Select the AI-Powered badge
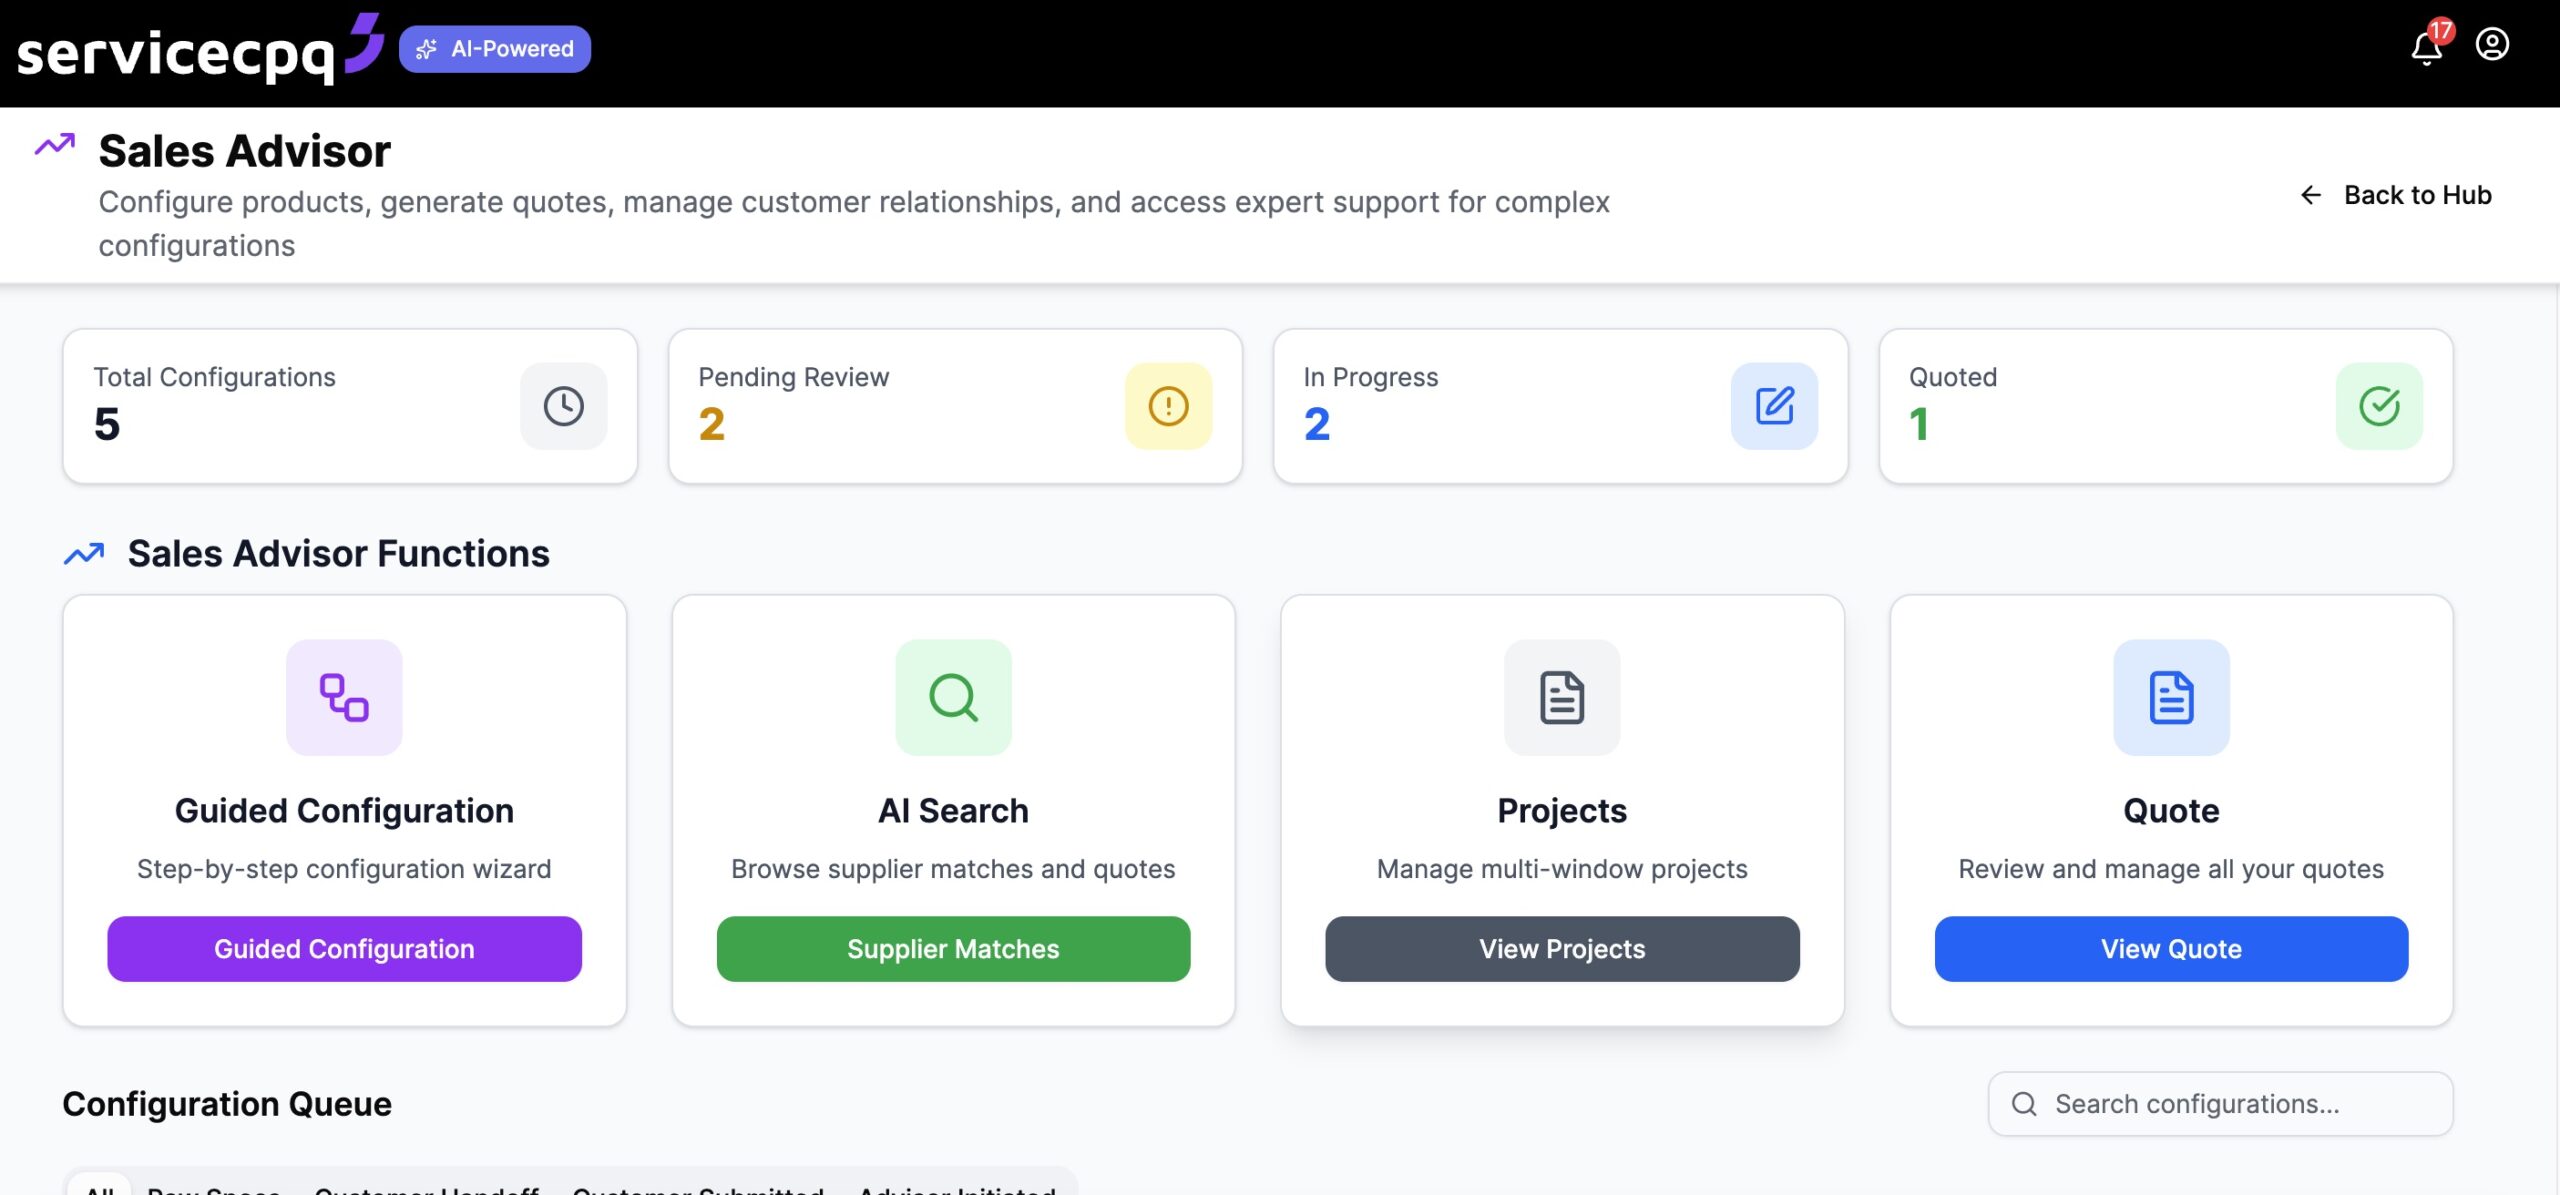Image resolution: width=2560 pixels, height=1195 pixels. (494, 47)
